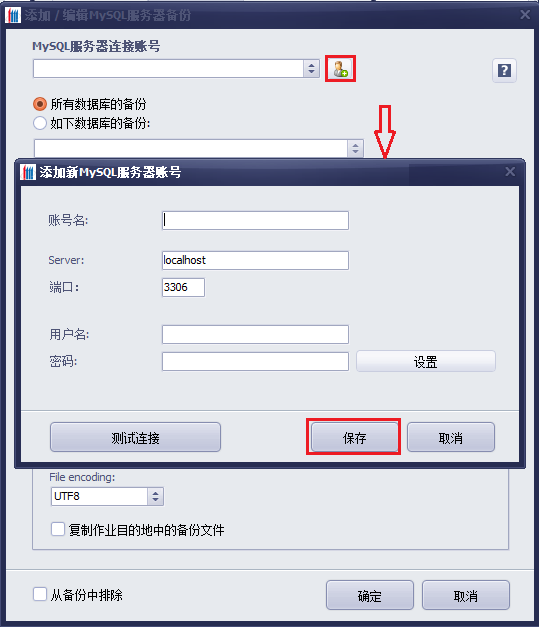Cancel the new MySQL account dialog

451,437
